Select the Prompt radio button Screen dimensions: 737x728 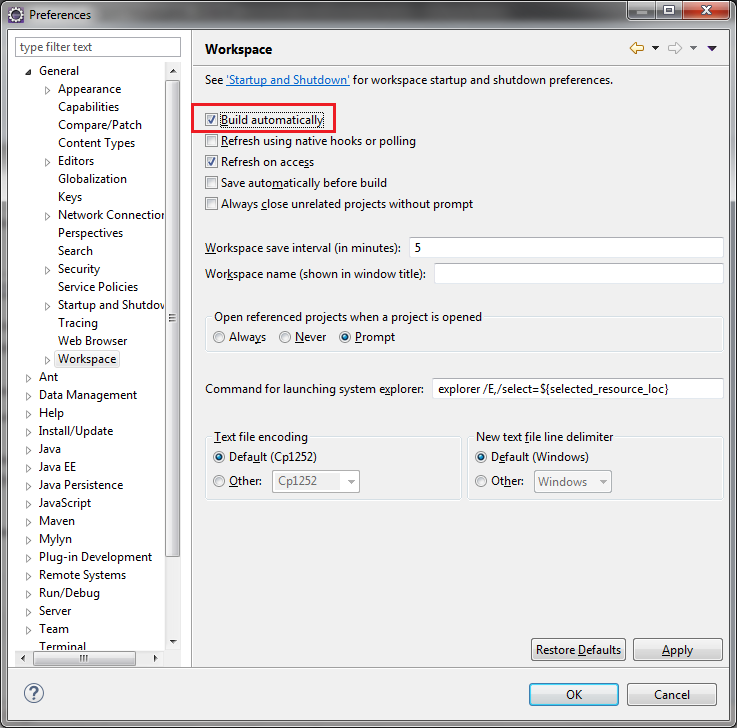click(x=345, y=337)
